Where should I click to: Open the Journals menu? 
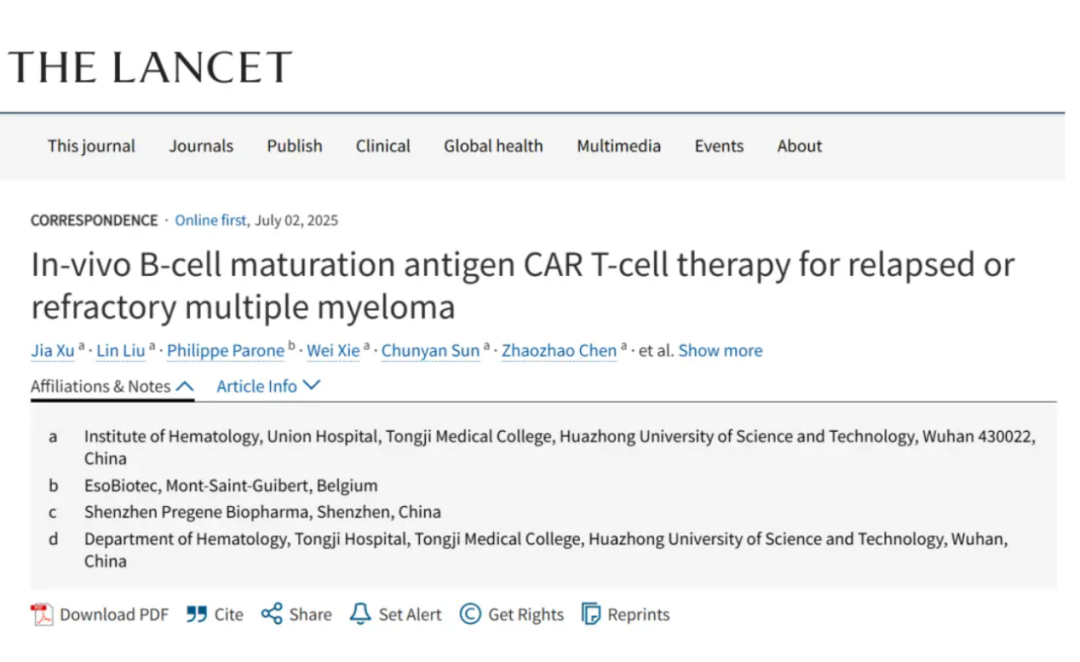201,146
